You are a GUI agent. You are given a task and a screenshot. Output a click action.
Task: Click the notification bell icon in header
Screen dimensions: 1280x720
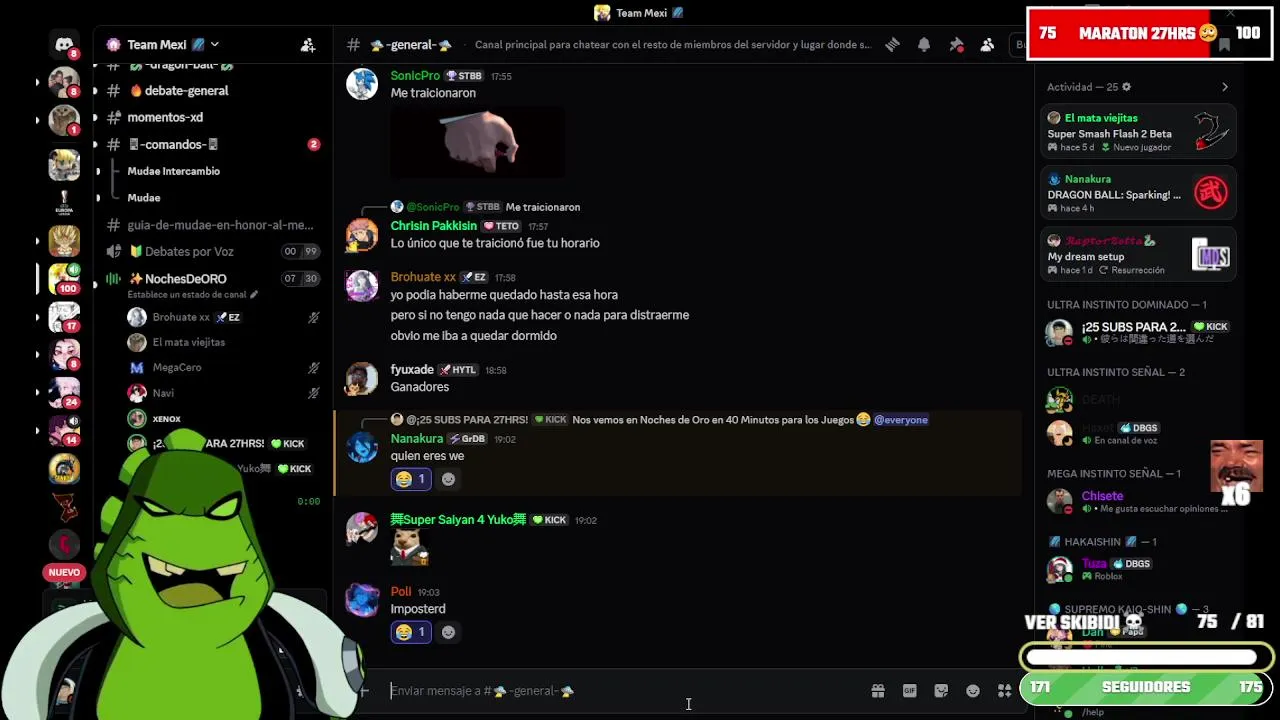pyautogui.click(x=924, y=45)
